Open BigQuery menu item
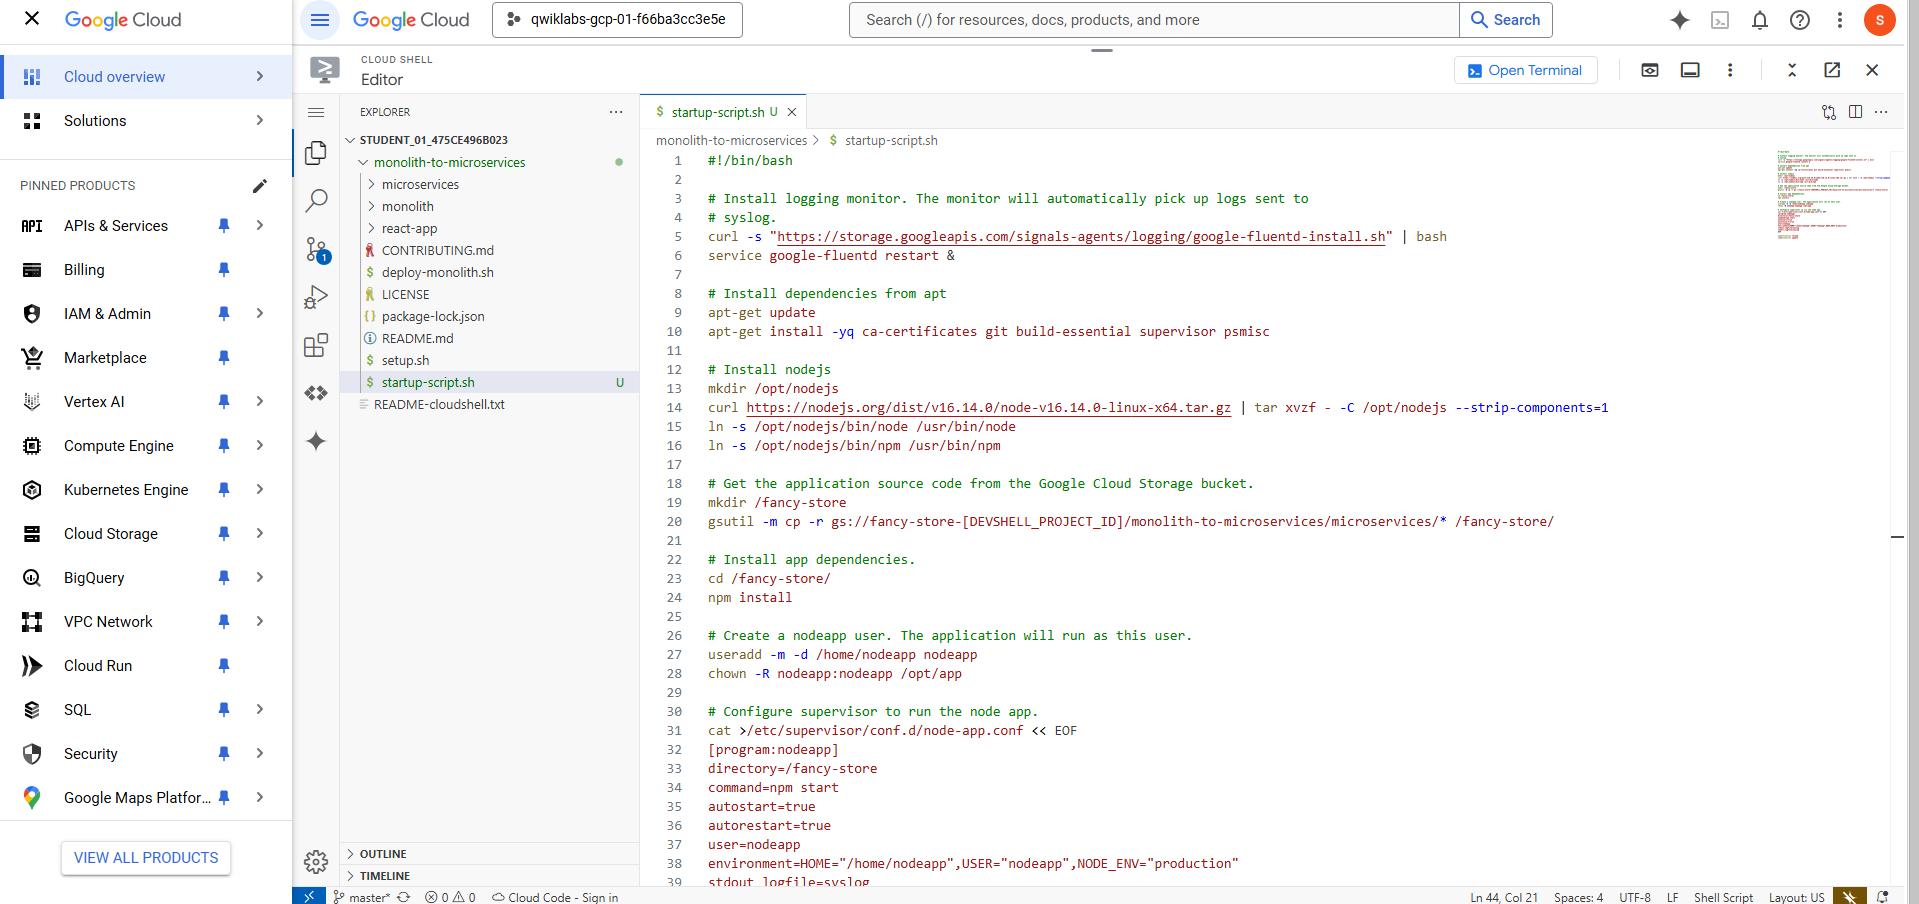This screenshot has height=904, width=1919. [x=94, y=578]
